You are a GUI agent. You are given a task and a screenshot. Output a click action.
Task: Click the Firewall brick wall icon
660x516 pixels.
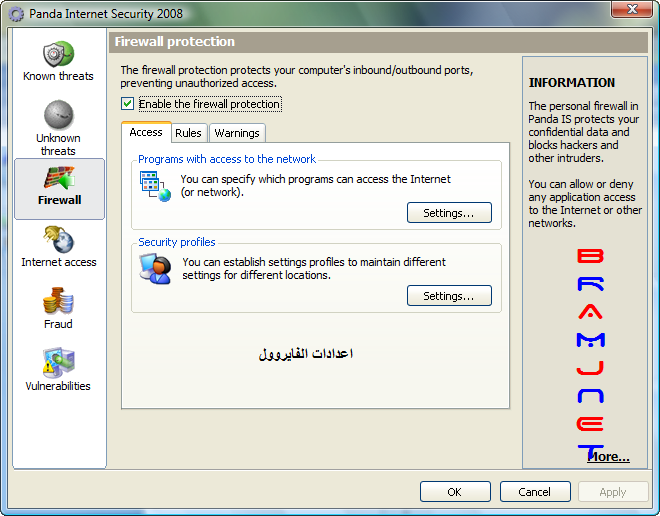tap(59, 178)
